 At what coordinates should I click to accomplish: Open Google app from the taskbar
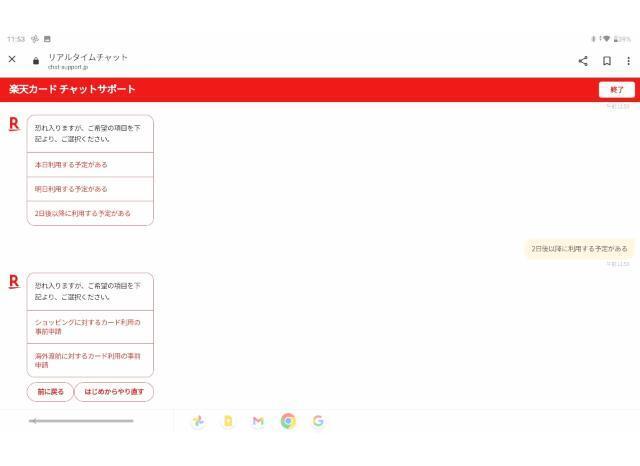click(x=318, y=421)
